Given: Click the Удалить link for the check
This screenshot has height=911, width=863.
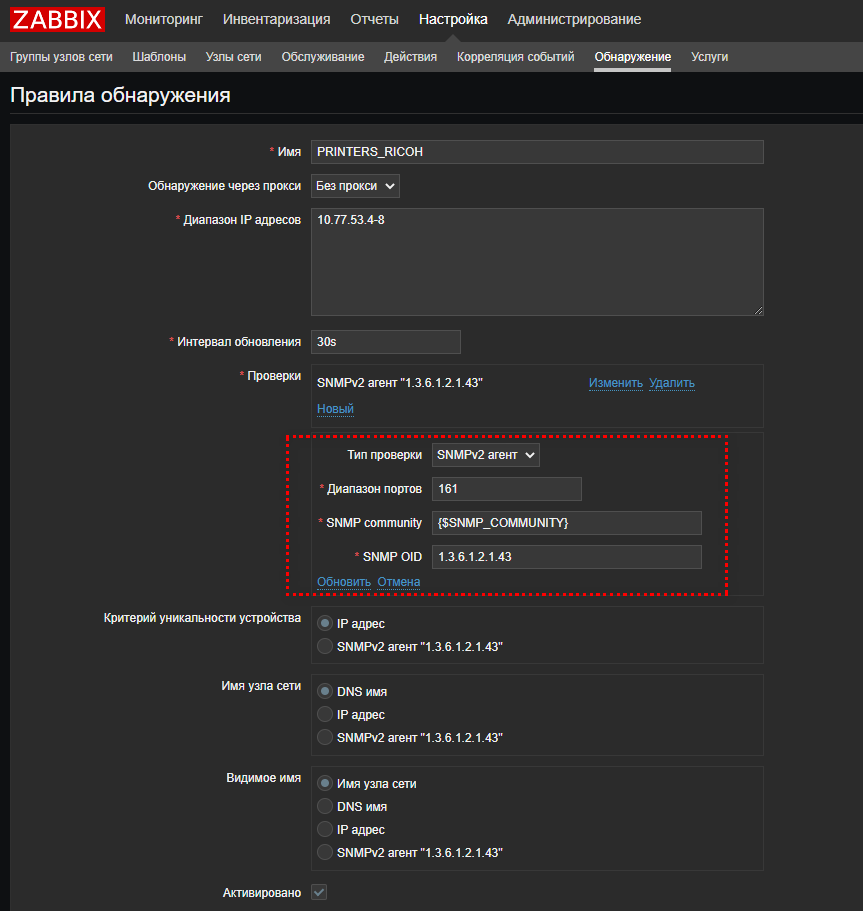Looking at the screenshot, I should (x=671, y=383).
